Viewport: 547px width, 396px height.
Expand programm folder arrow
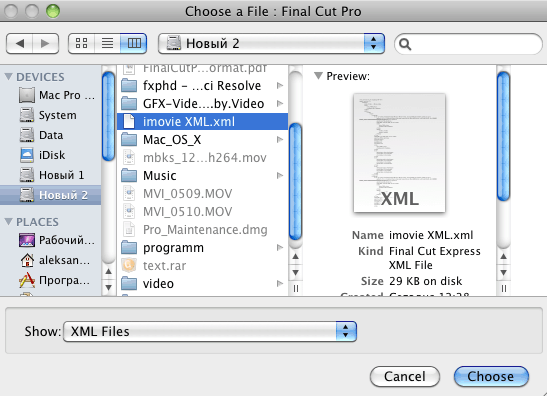280,248
